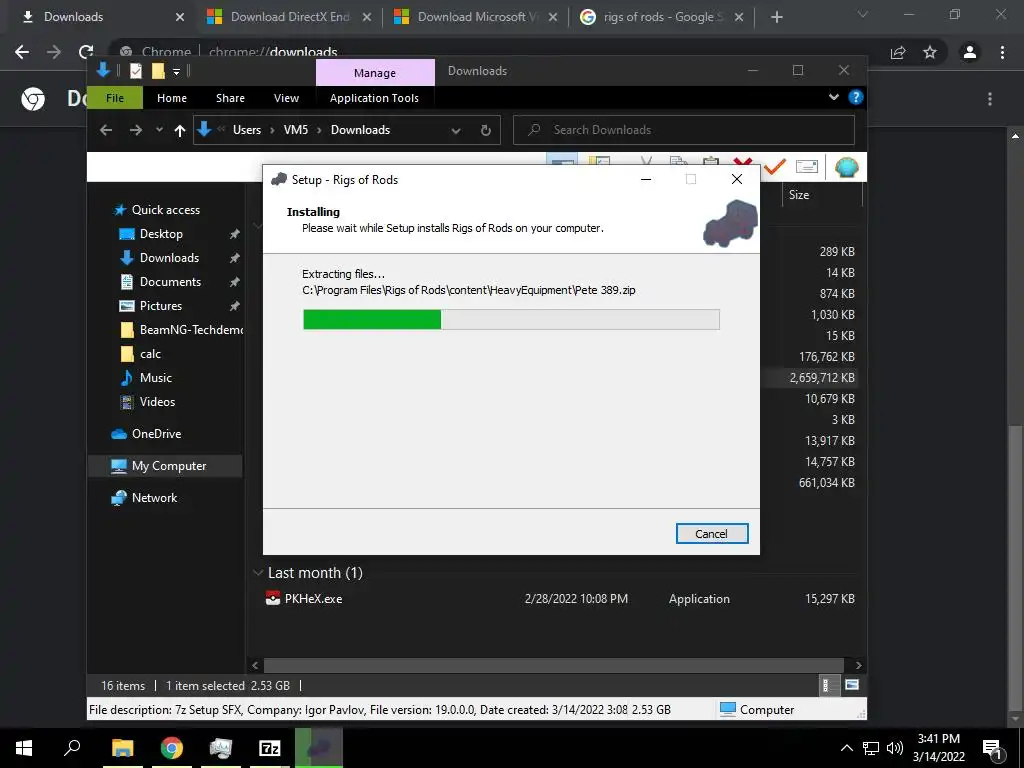Open File Explorer help question mark
1024x768 pixels.
point(856,97)
